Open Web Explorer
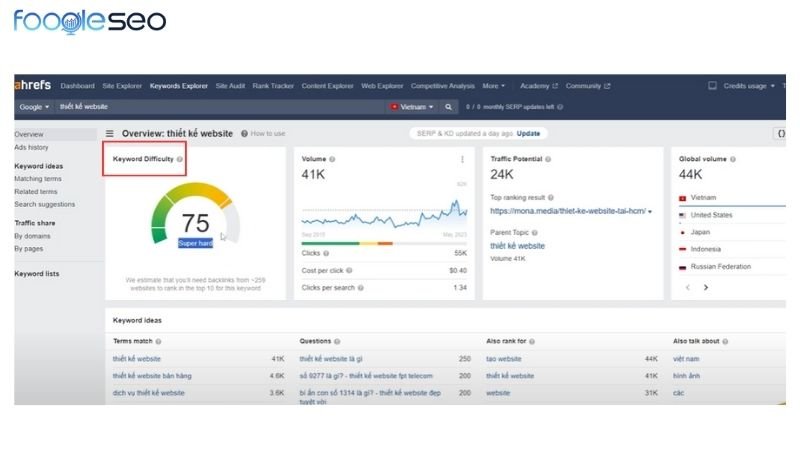The width and height of the screenshot is (800, 450). (x=382, y=86)
